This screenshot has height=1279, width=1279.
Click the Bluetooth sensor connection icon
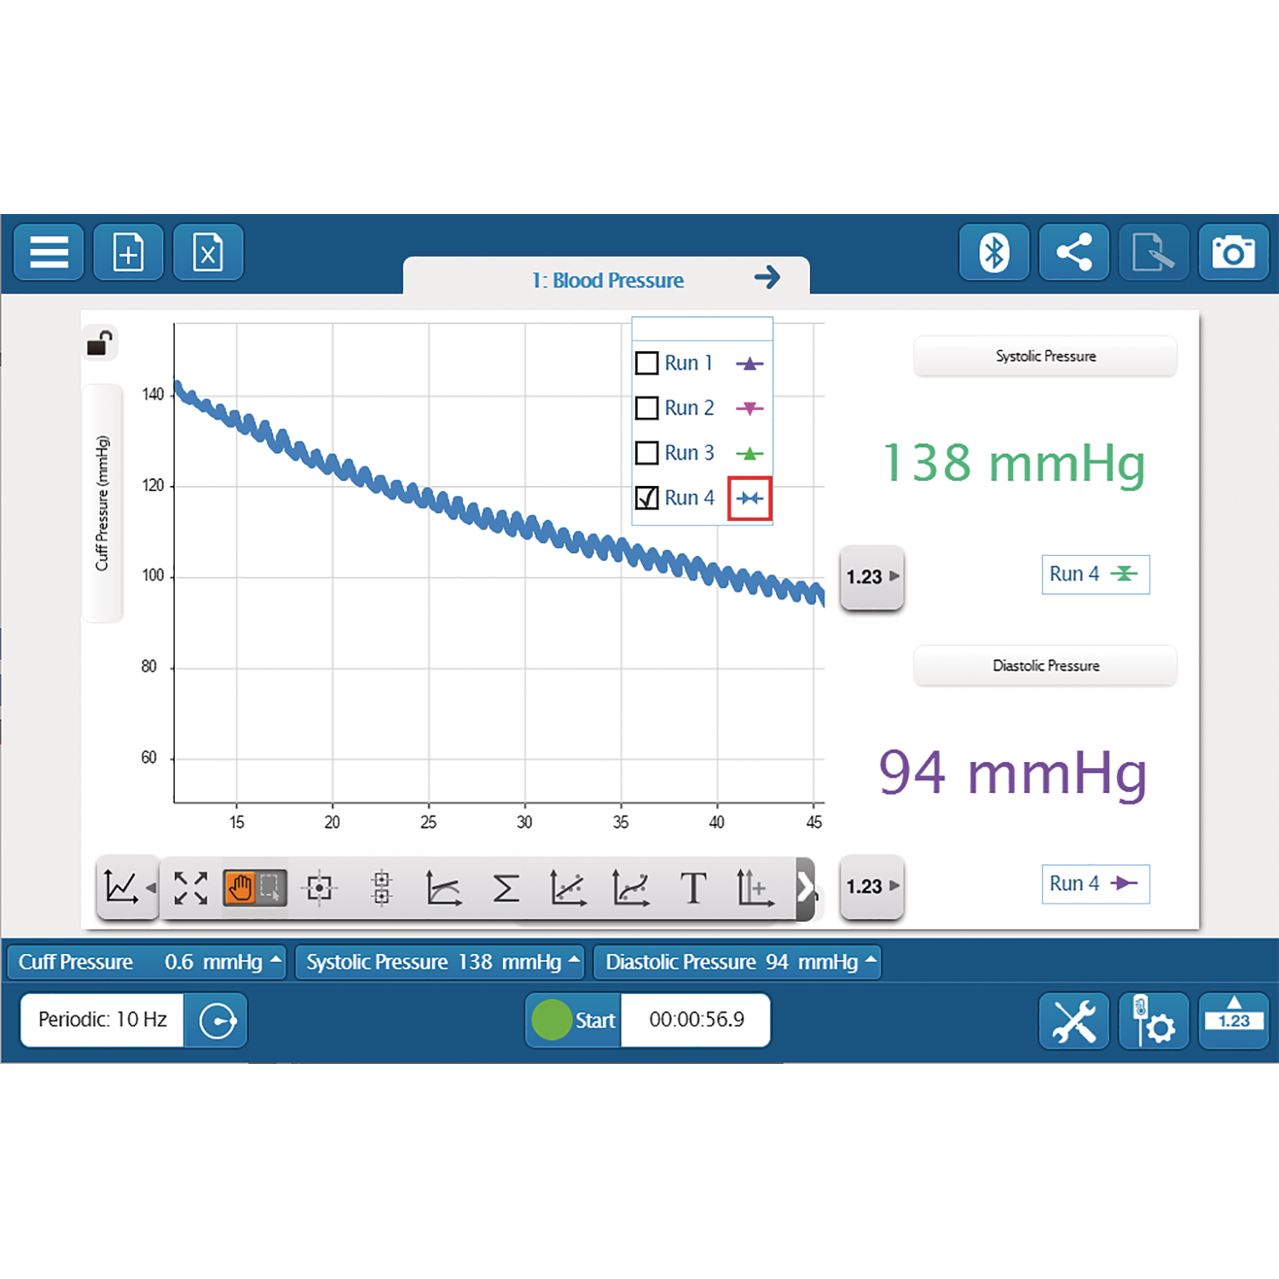tap(993, 252)
